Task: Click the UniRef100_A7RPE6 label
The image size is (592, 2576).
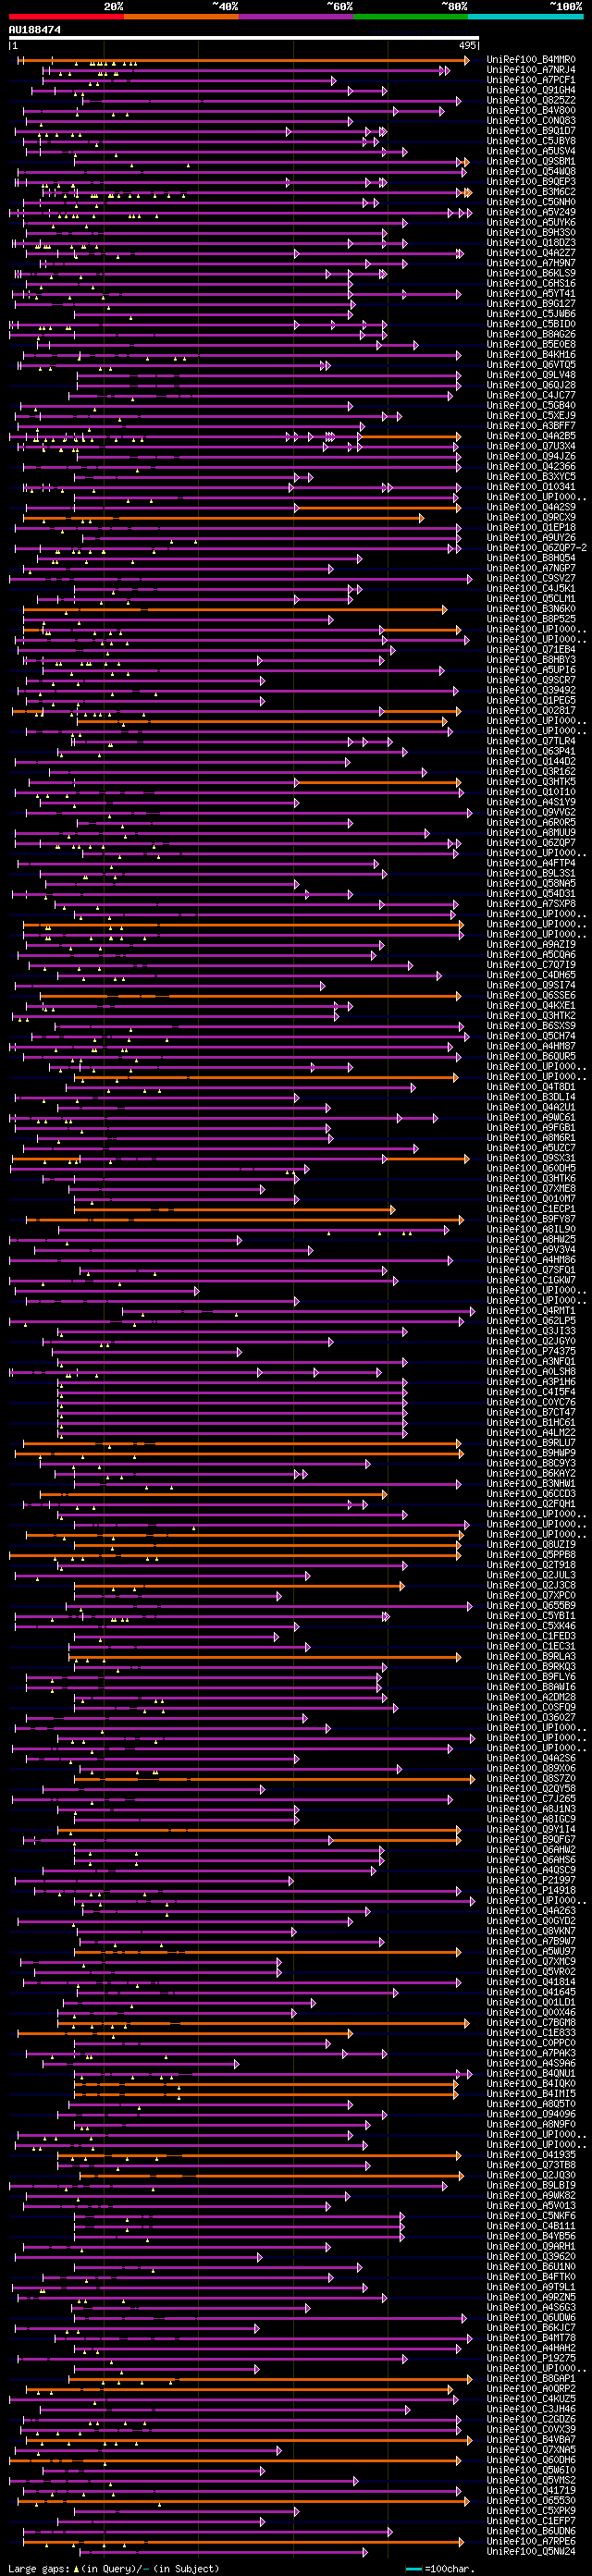Action: coord(531,2540)
